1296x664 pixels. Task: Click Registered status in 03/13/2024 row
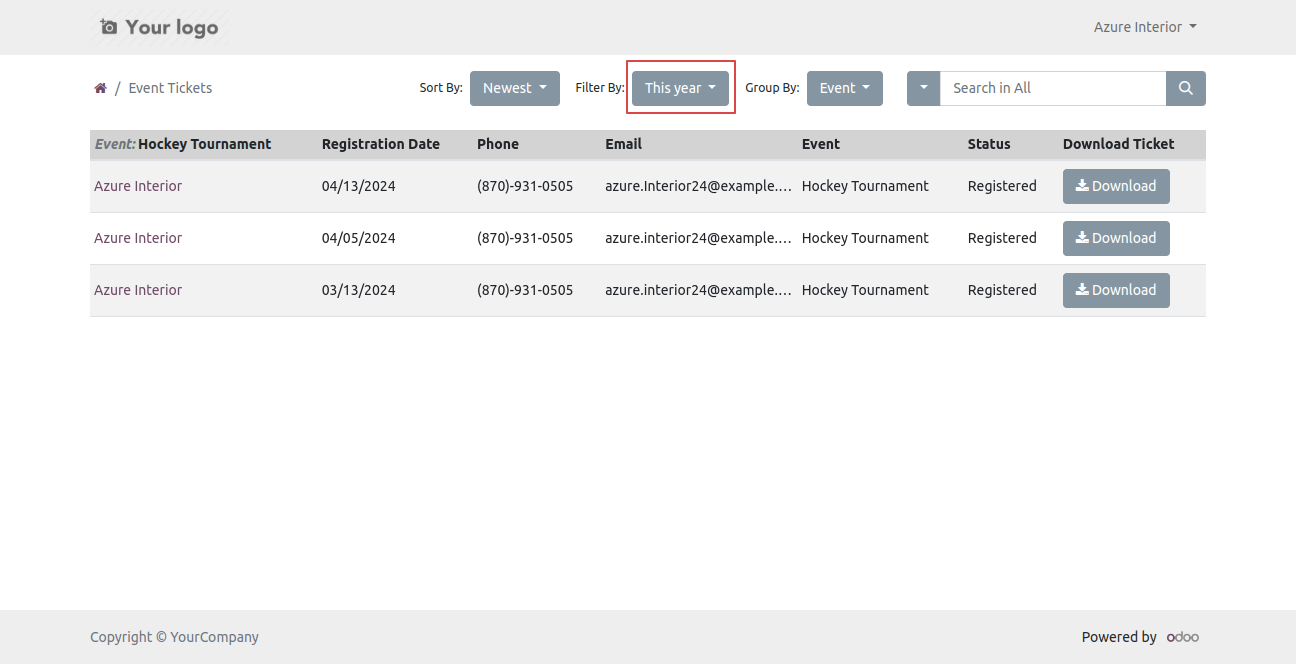click(x=1002, y=290)
